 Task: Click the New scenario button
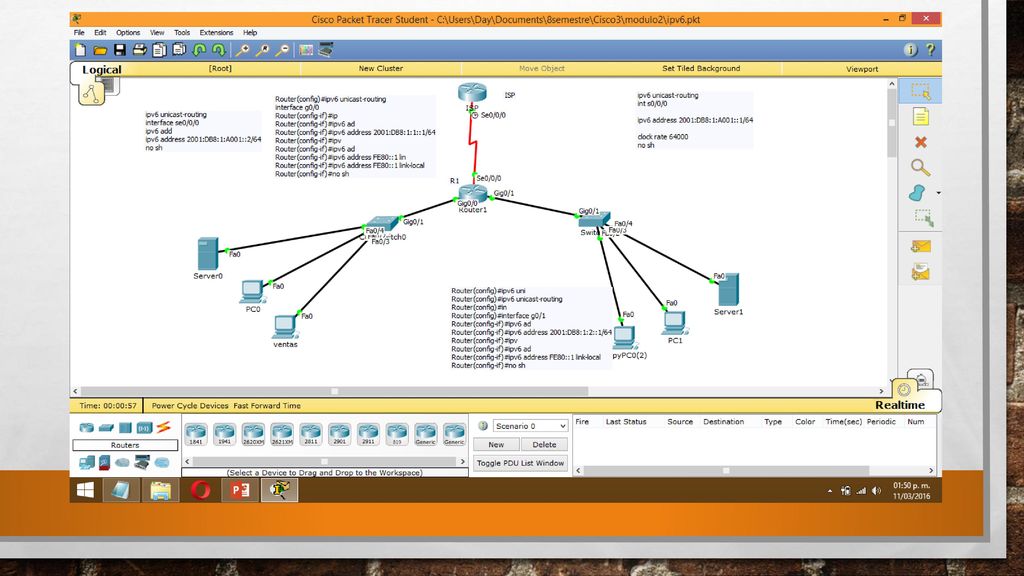click(496, 445)
